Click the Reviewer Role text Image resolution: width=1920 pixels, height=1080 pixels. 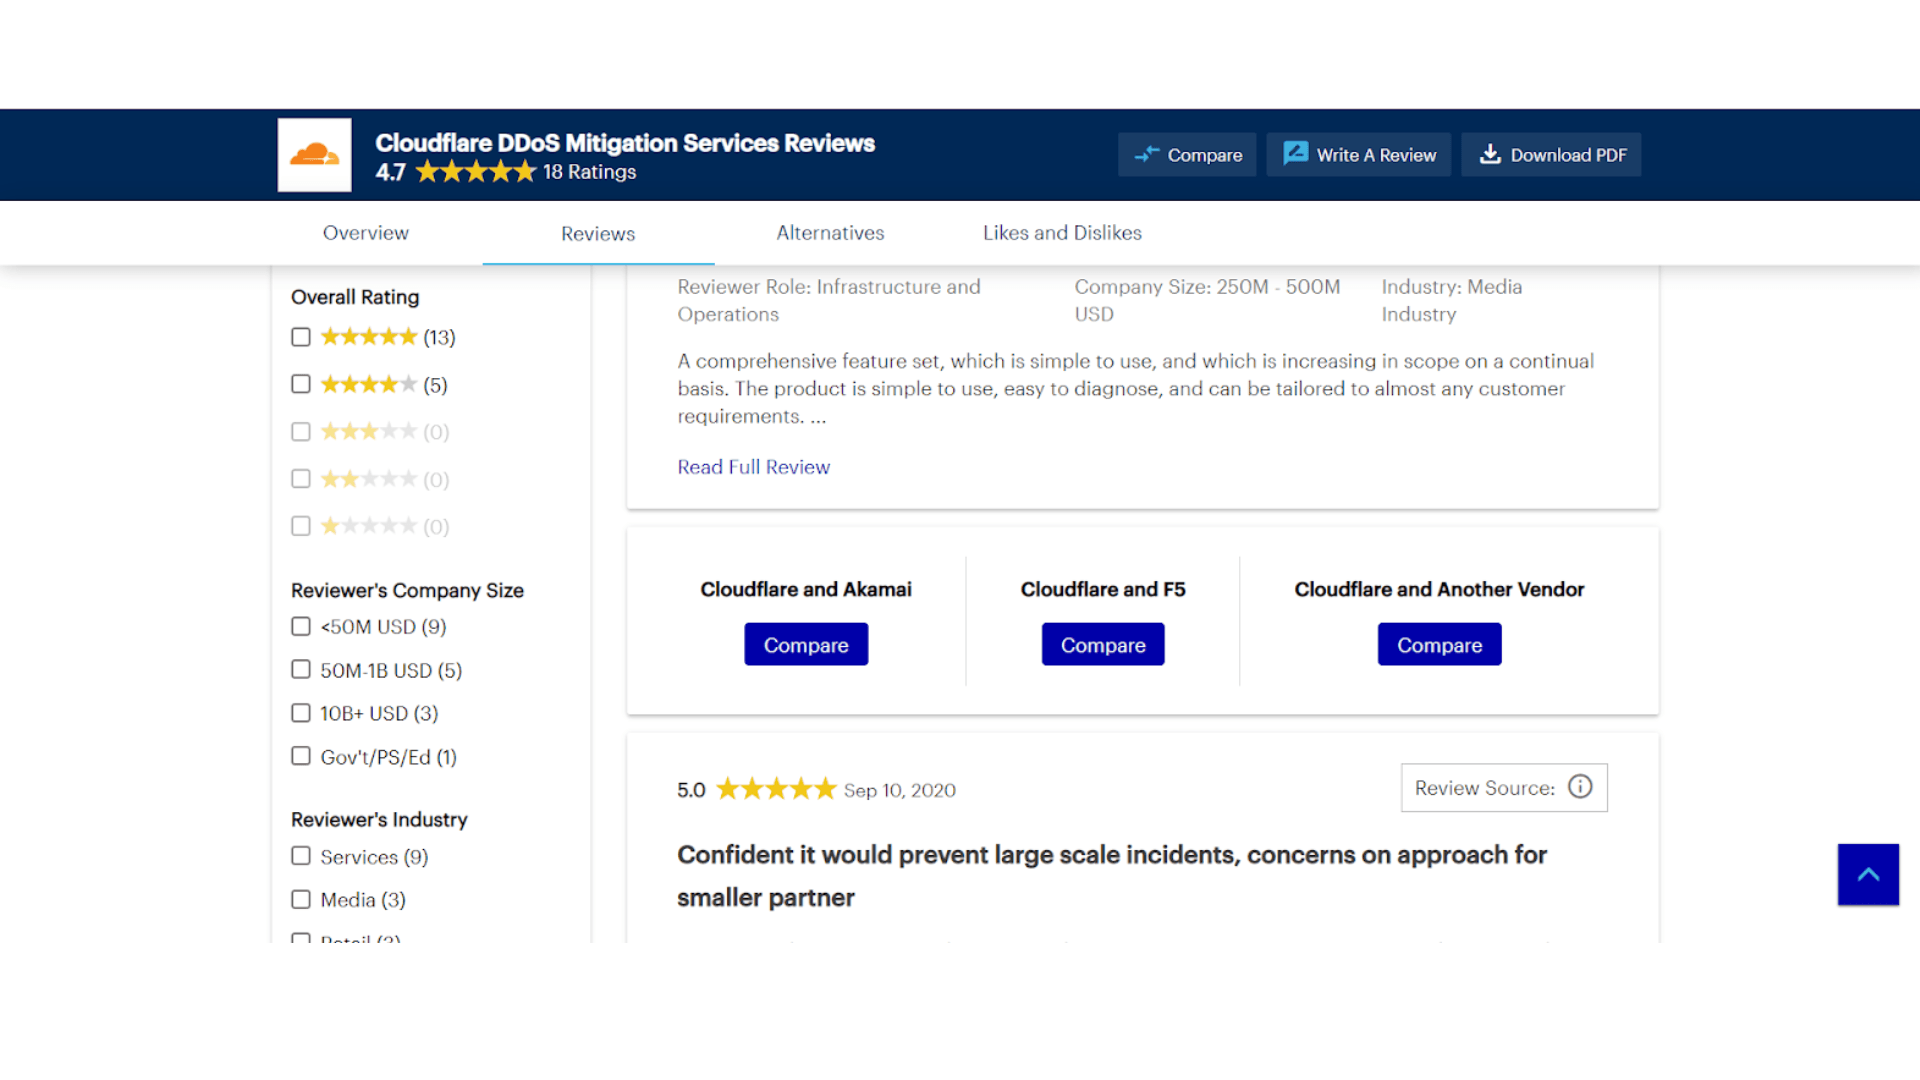(x=829, y=300)
